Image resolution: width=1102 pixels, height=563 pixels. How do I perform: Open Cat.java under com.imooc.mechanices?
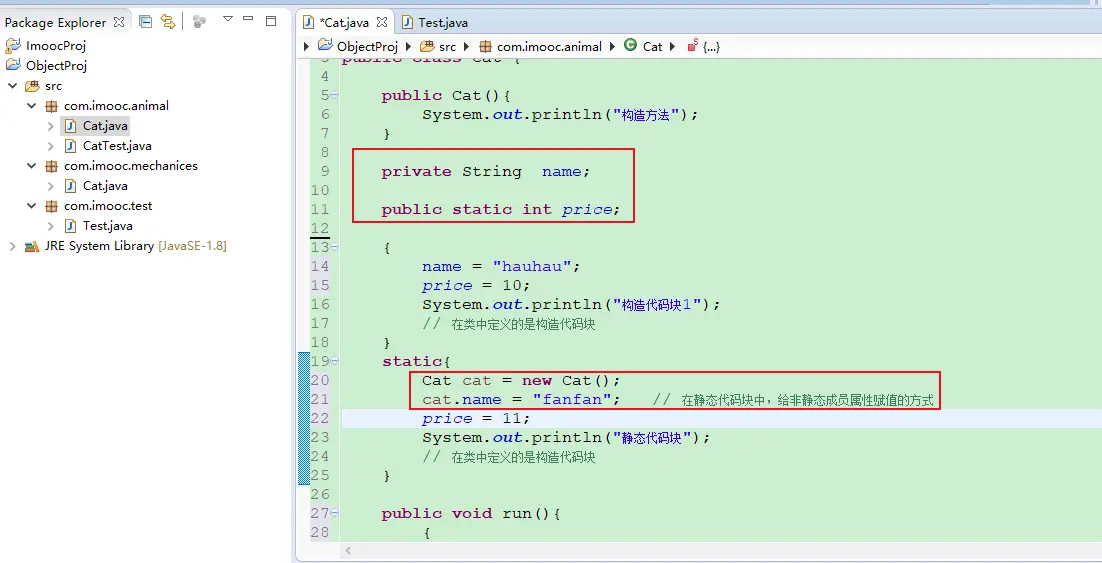click(x=104, y=186)
